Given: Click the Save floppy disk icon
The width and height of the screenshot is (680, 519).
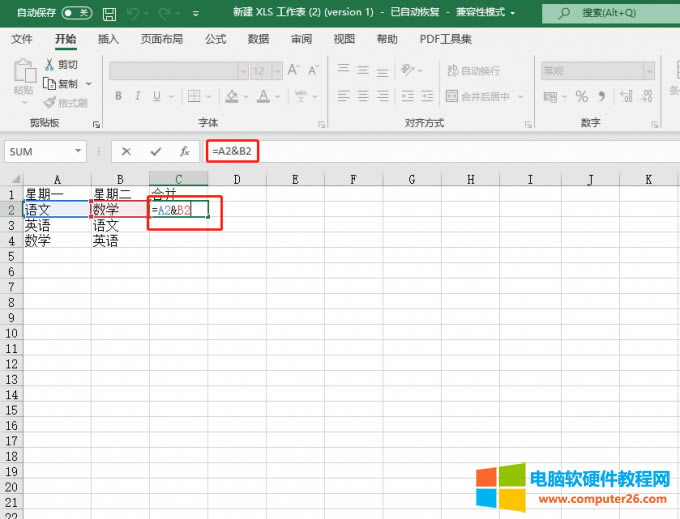Looking at the screenshot, I should click(x=109, y=13).
